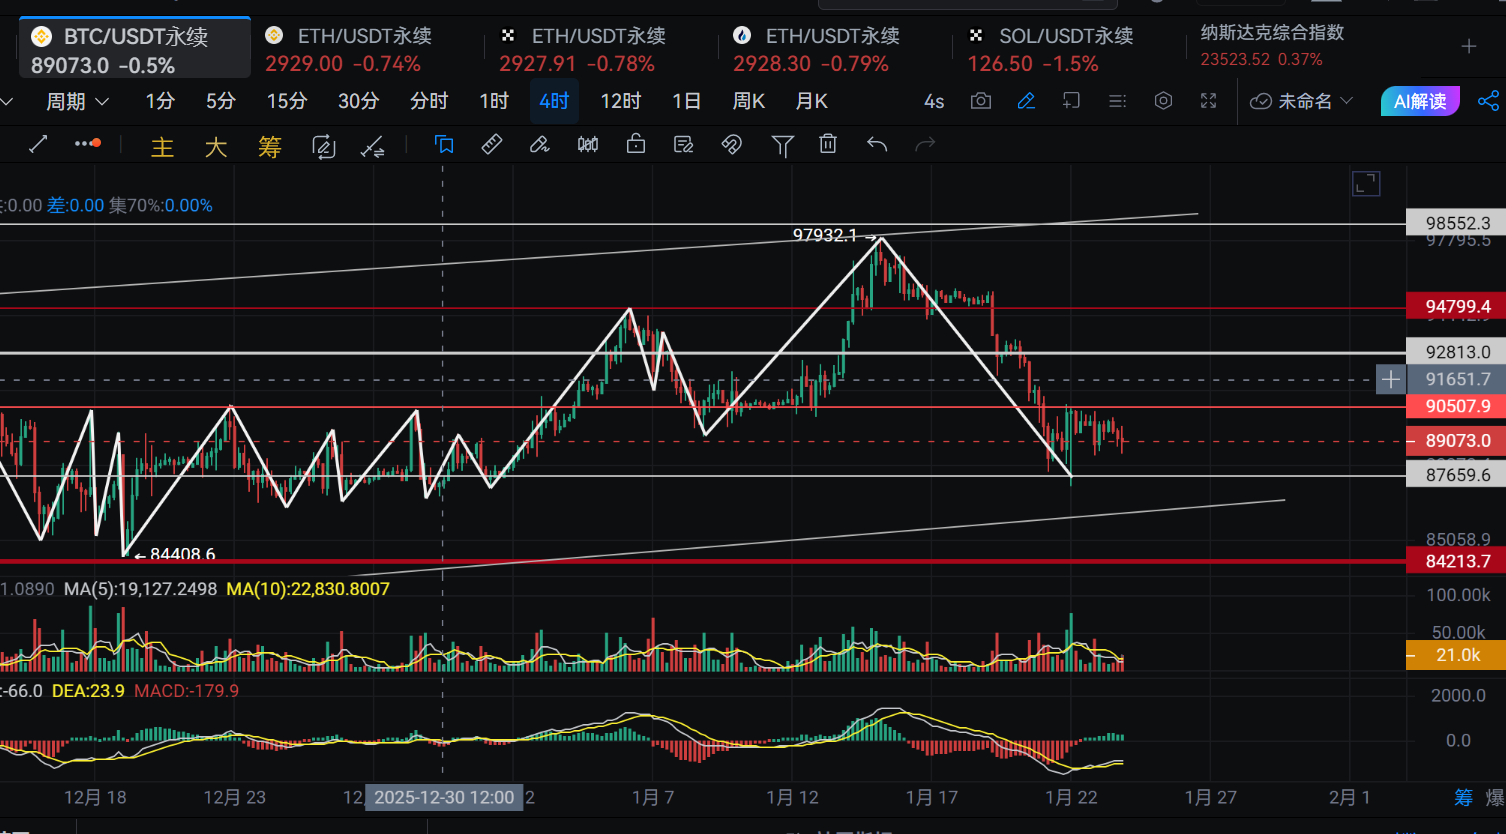Undo the last drawing action
The width and height of the screenshot is (1506, 834).
877,145
